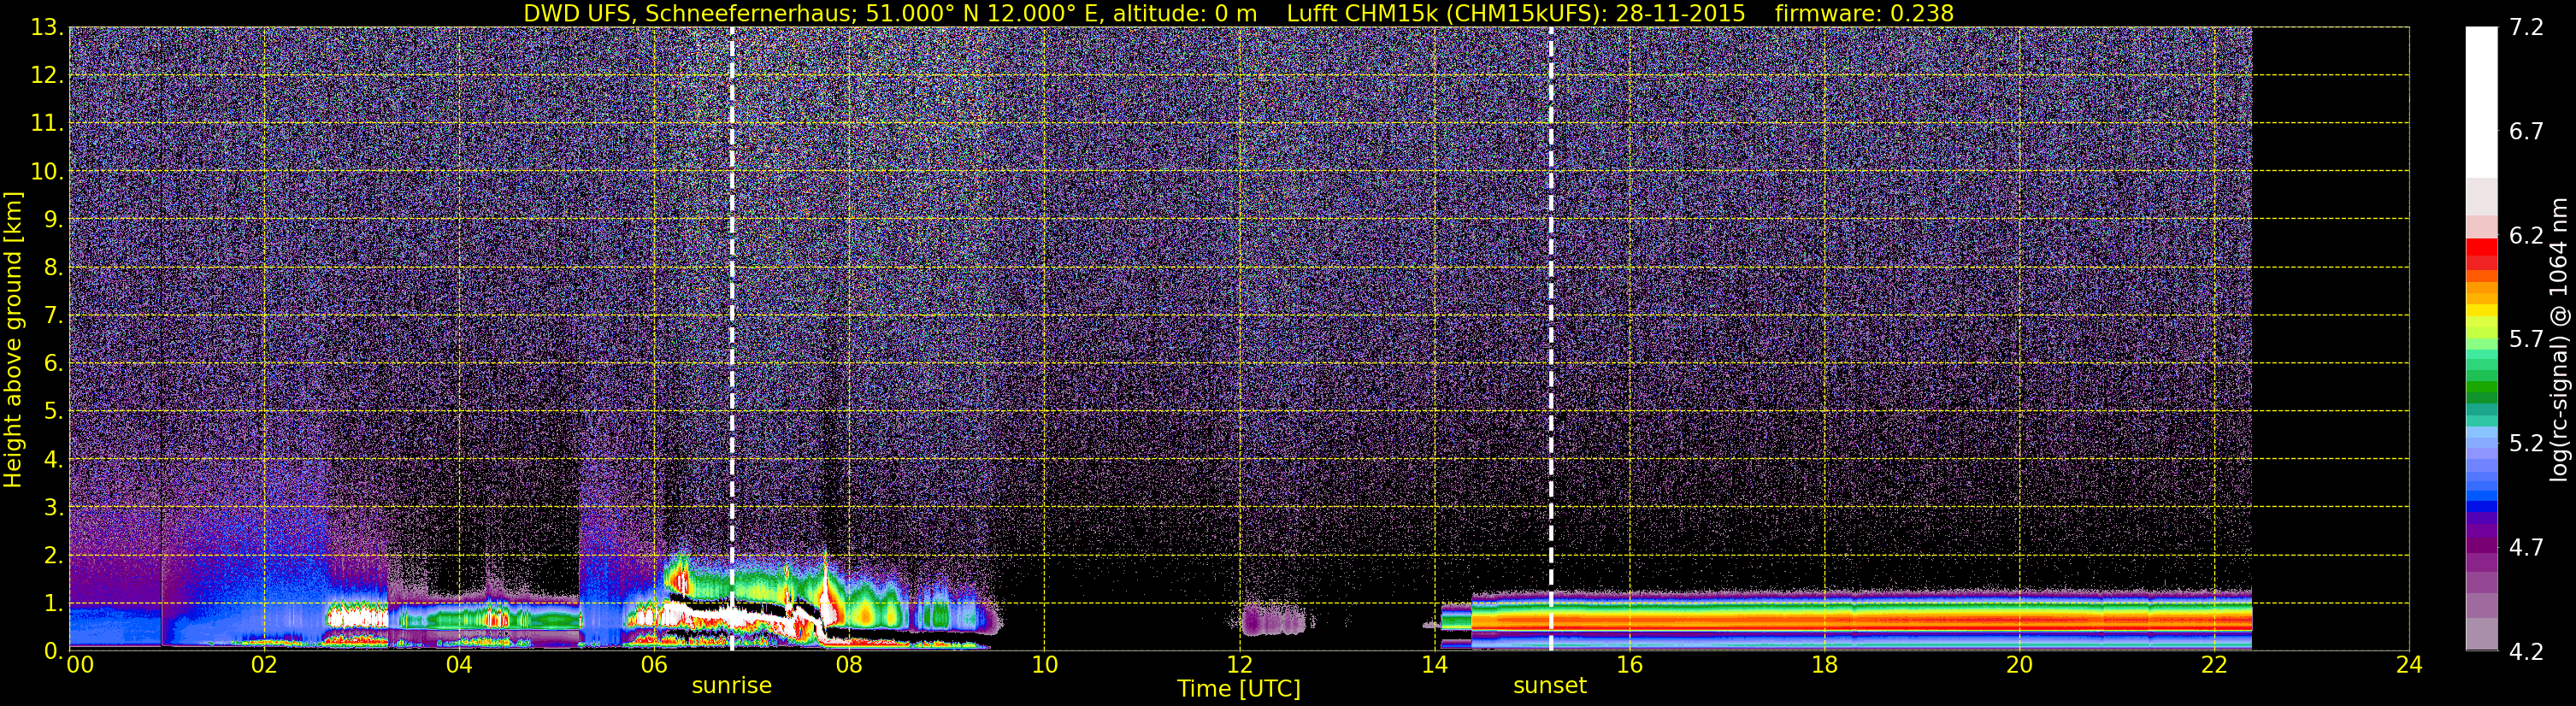Click the 'firmware: 0.238' text in title
The height and width of the screenshot is (706, 2576).
1864,13
